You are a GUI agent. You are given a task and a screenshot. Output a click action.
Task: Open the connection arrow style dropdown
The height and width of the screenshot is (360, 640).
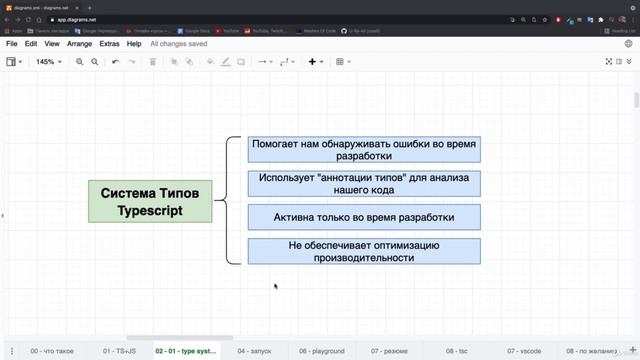[x=265, y=62]
